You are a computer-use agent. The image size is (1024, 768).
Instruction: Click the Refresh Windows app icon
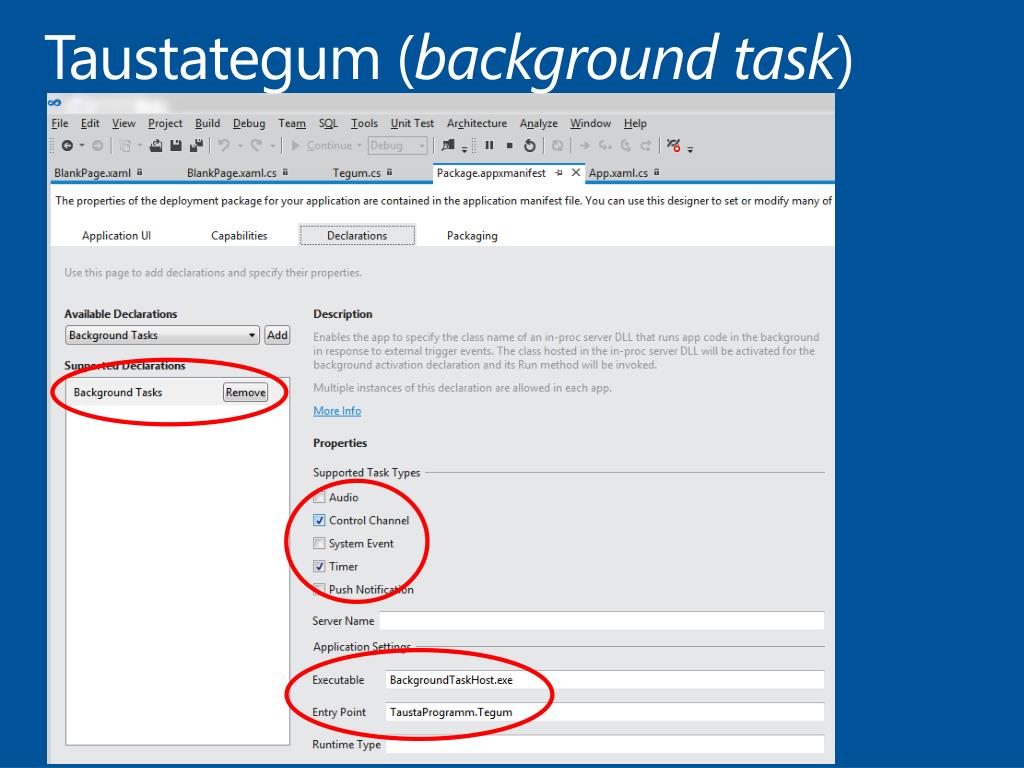point(557,146)
